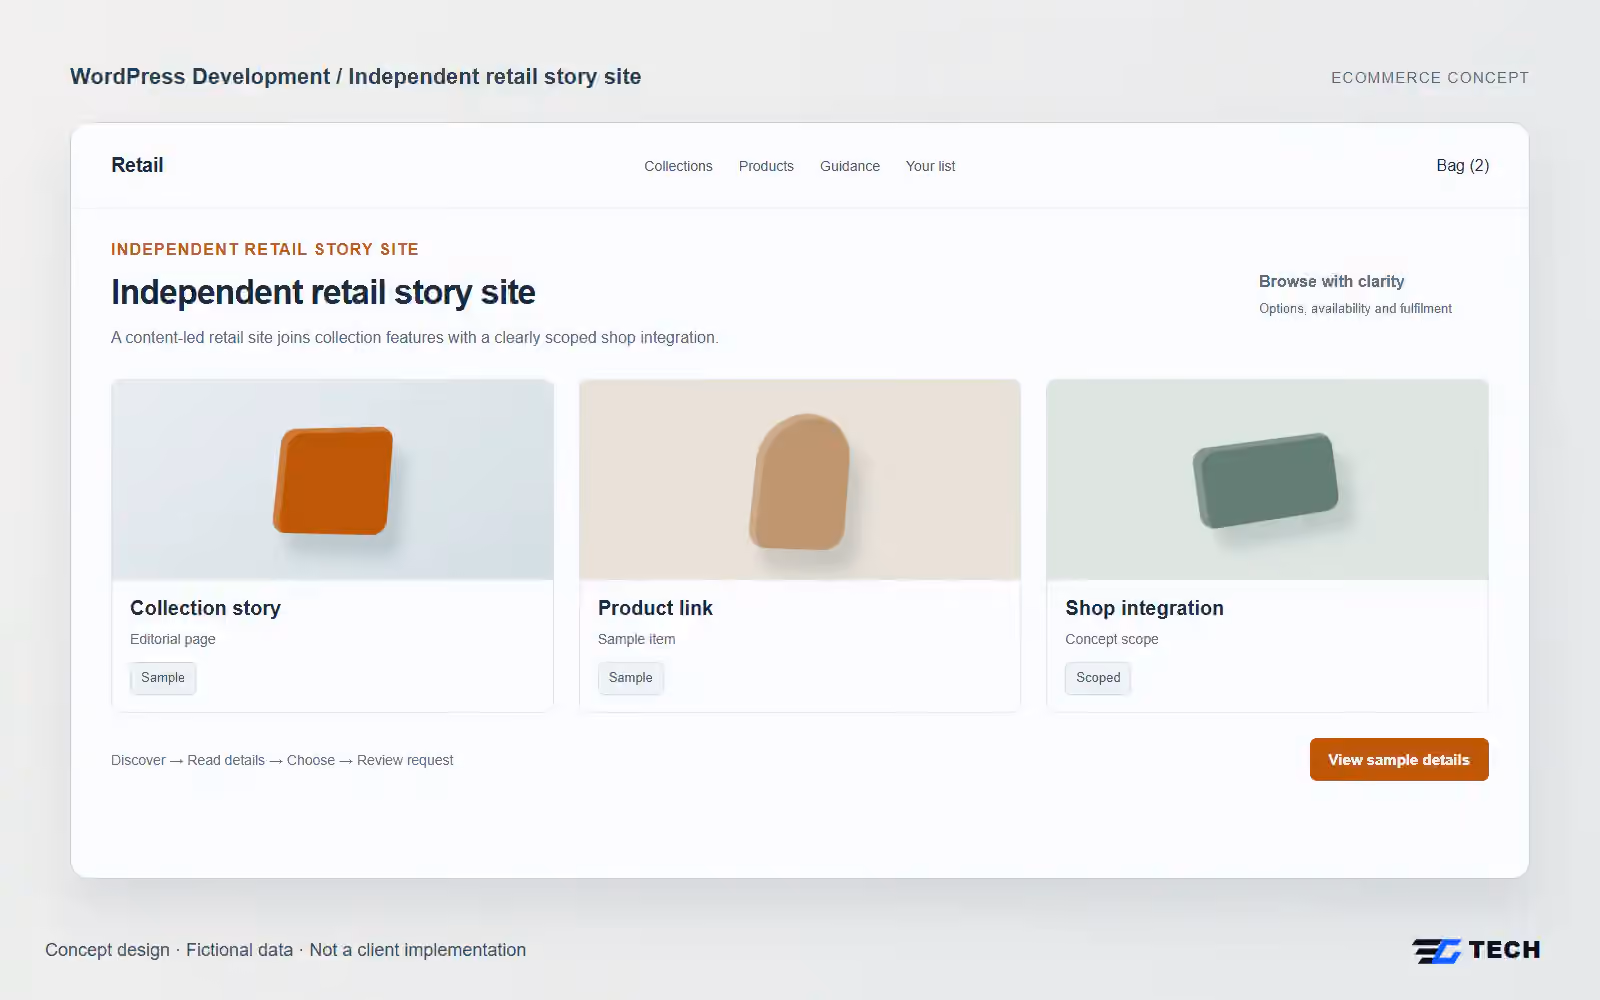Click Sample tag under Product link
1600x1000 pixels.
pos(630,678)
